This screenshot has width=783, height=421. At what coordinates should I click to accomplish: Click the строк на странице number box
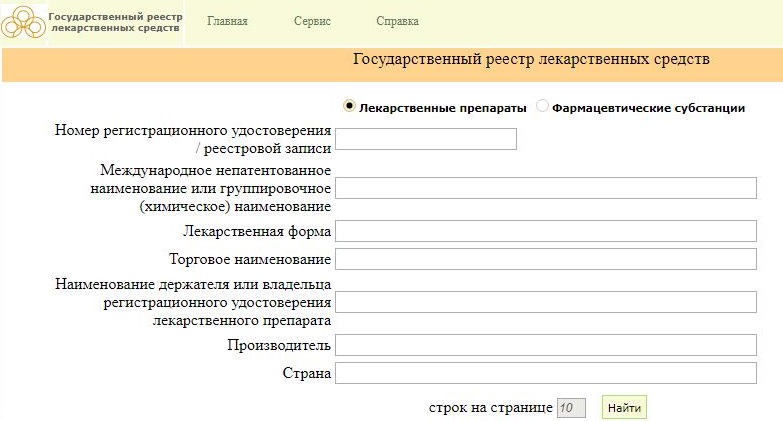(571, 408)
